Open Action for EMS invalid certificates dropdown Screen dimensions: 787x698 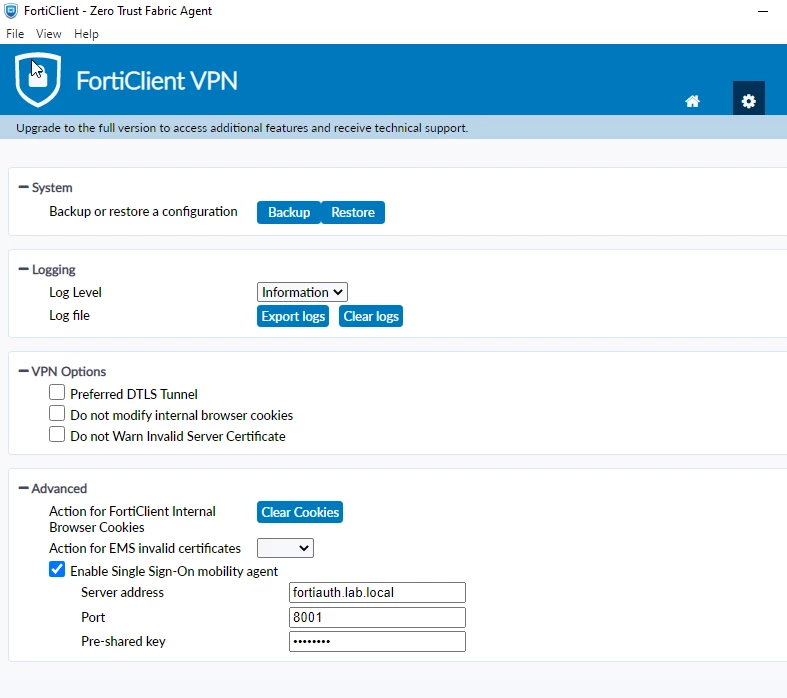pos(285,548)
